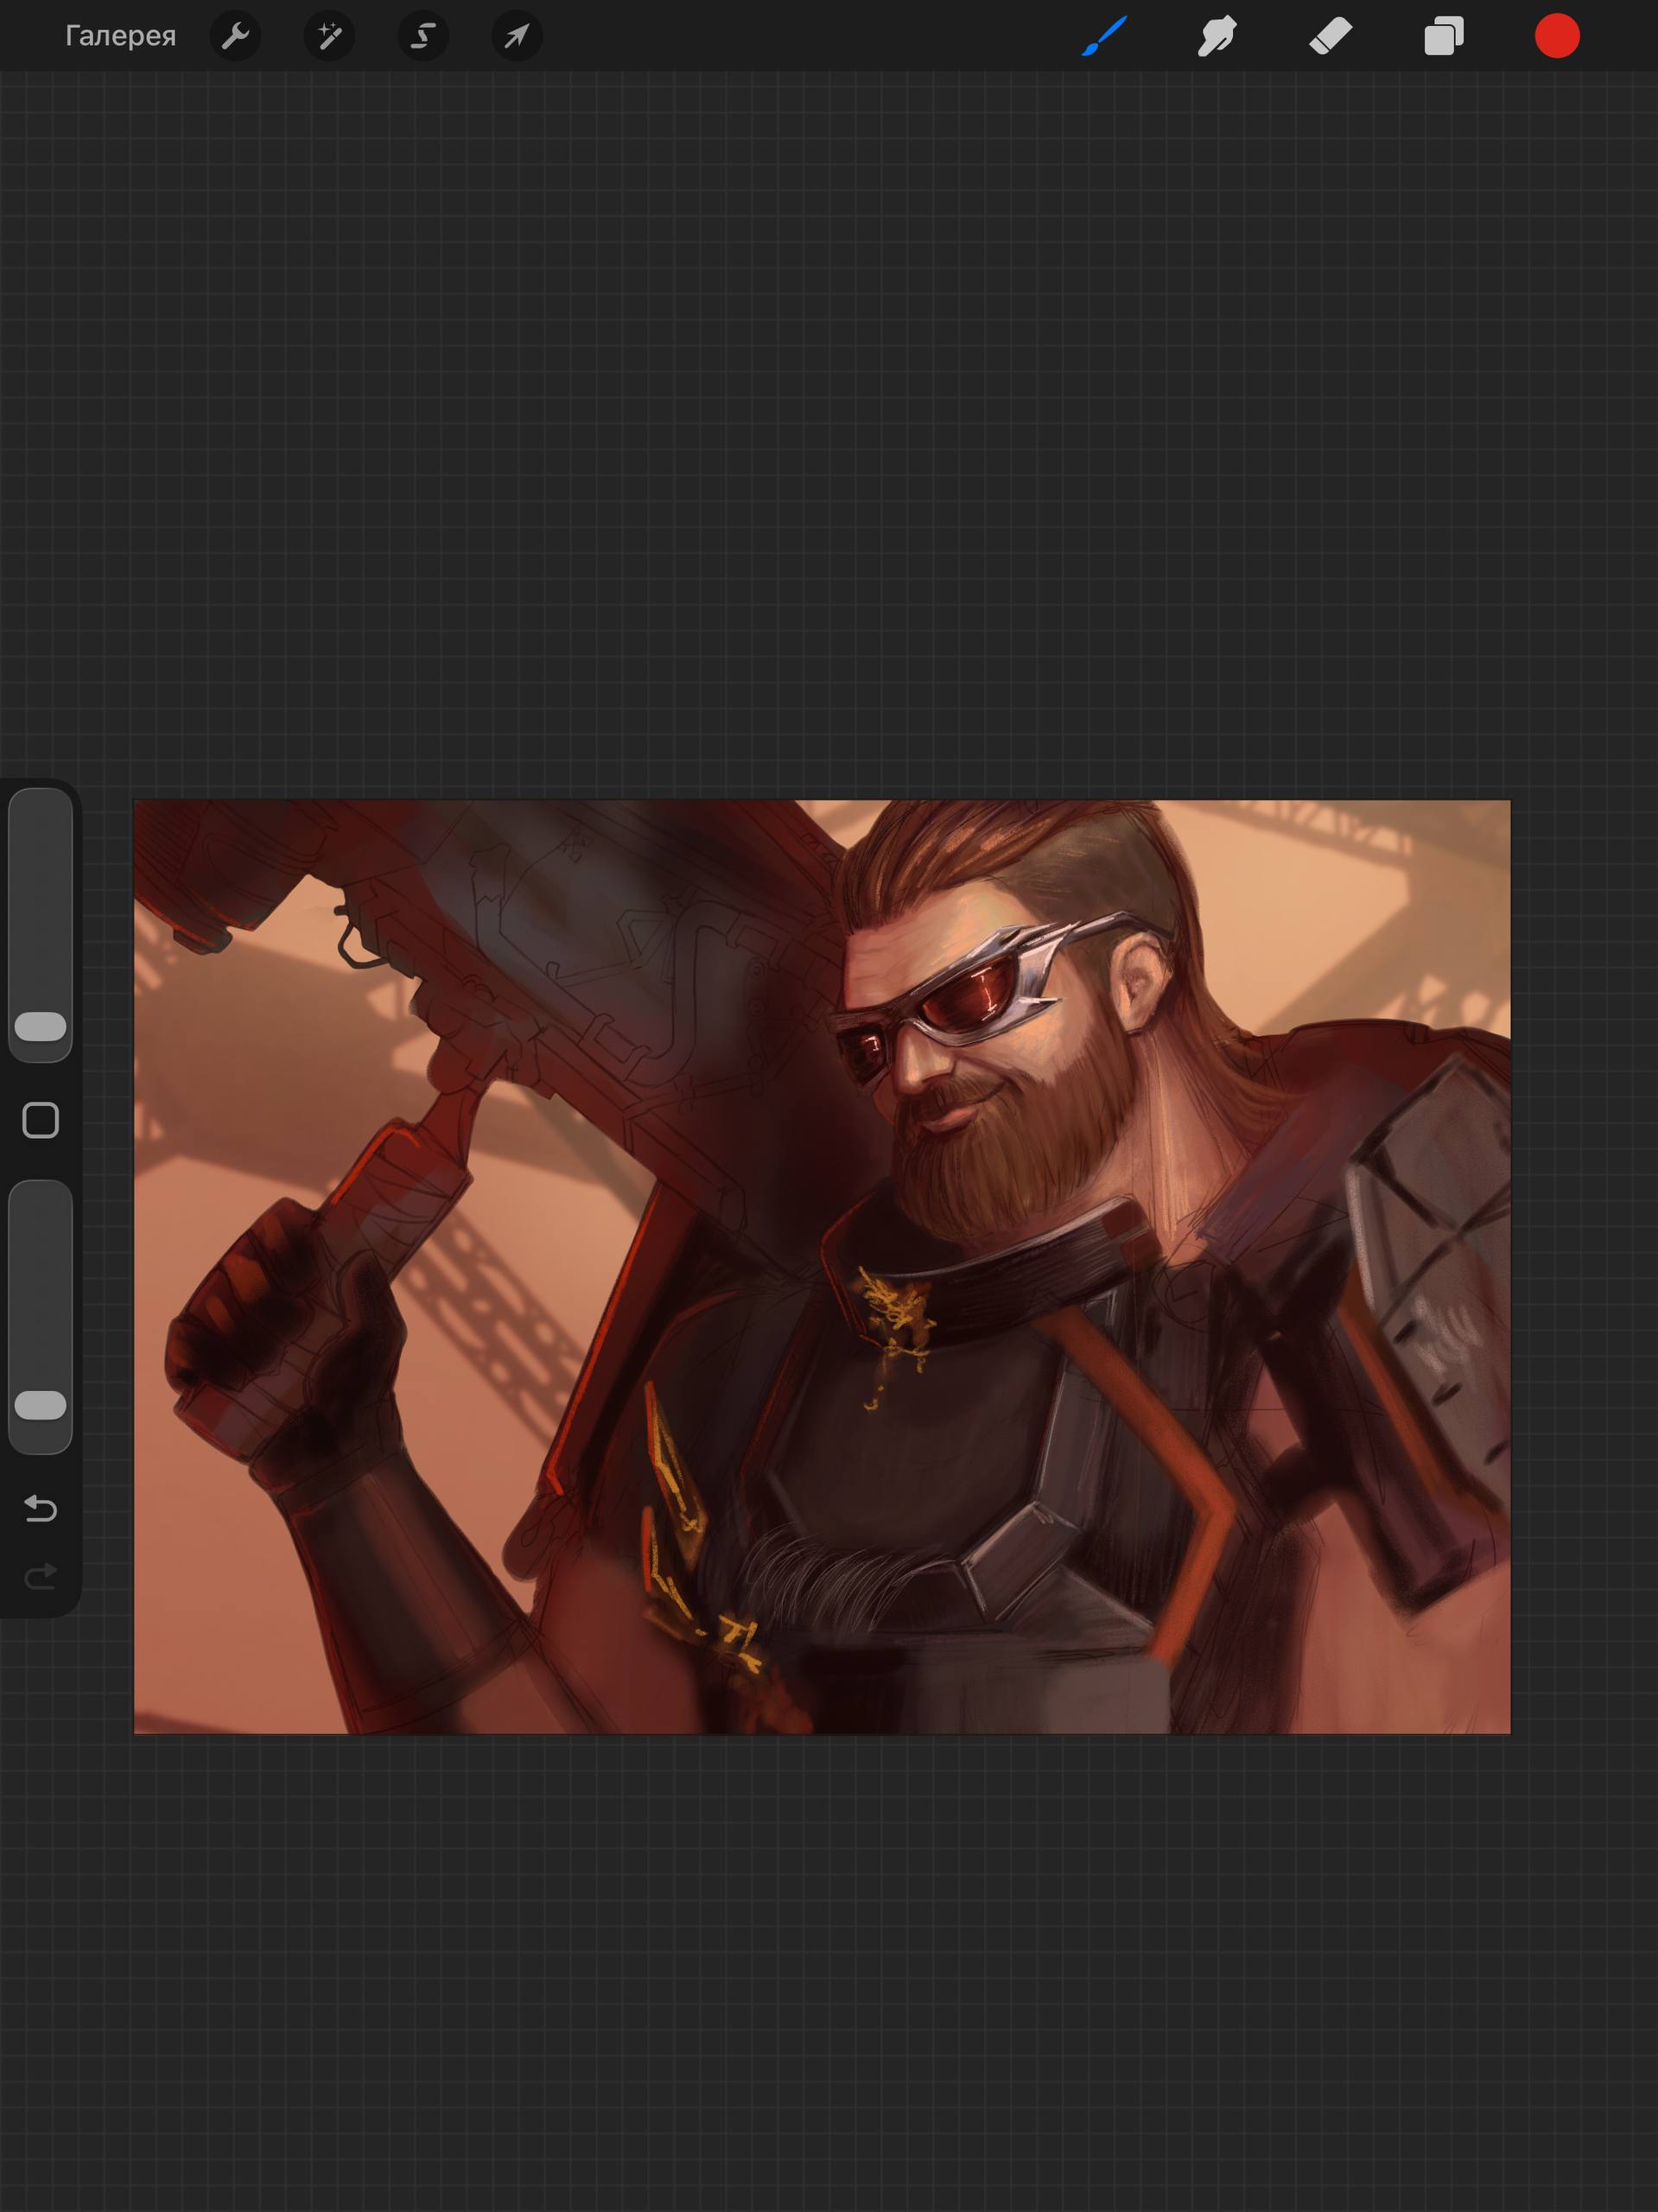Return to the Галерея gallery
1658x2212 pixels.
pos(120,36)
